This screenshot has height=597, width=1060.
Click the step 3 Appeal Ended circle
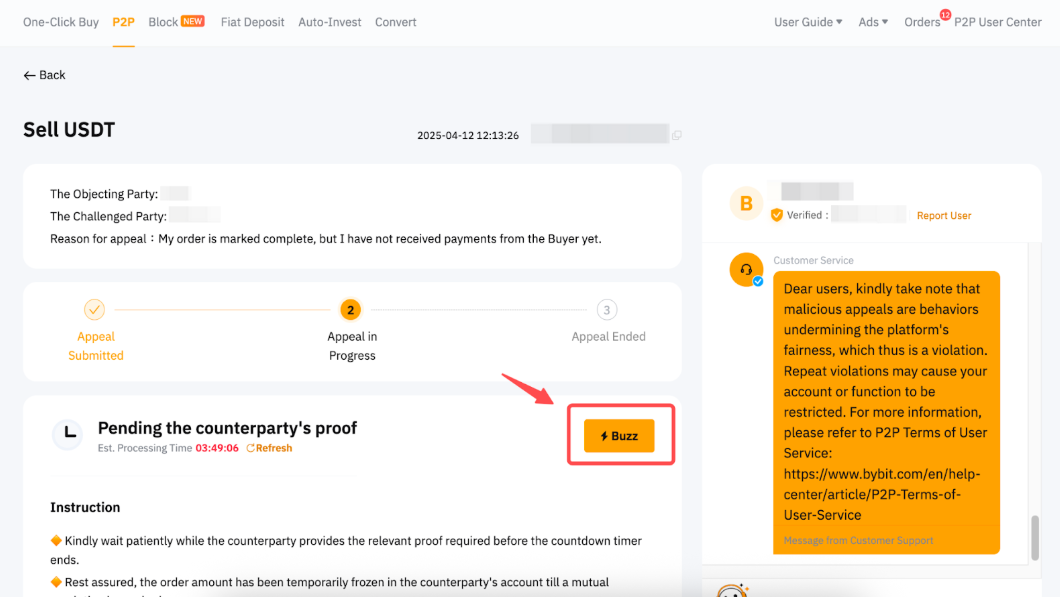[x=607, y=310]
